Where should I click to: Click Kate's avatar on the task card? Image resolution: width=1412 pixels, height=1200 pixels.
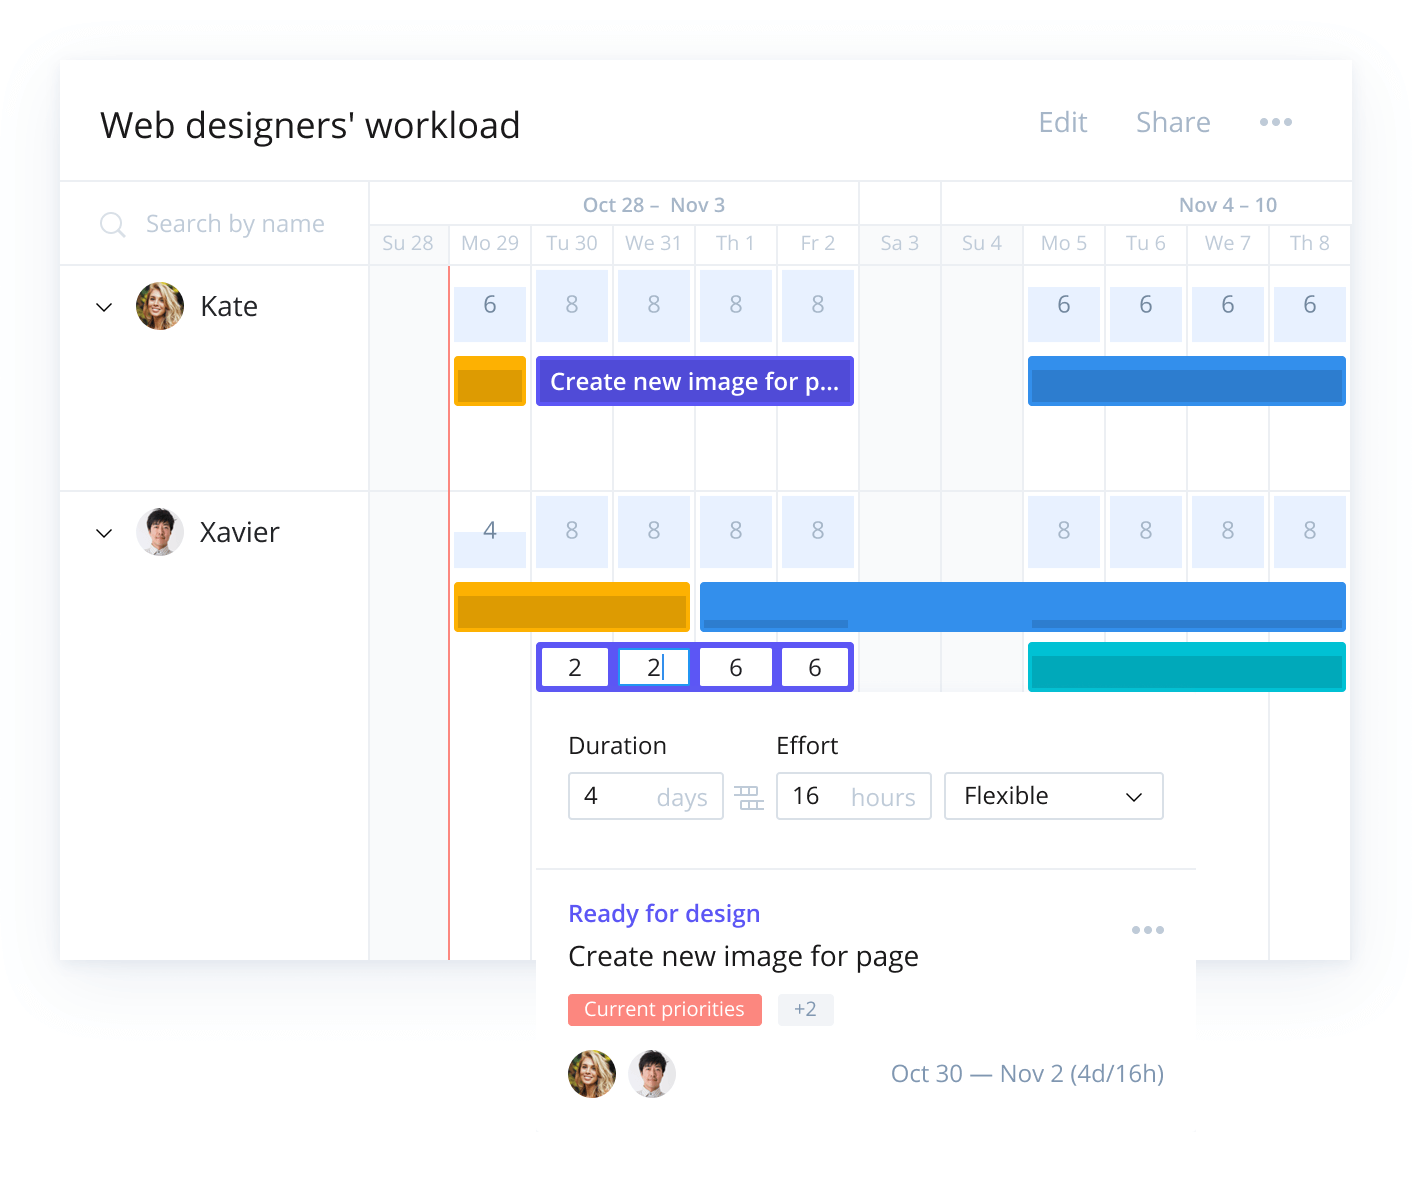coord(592,1074)
